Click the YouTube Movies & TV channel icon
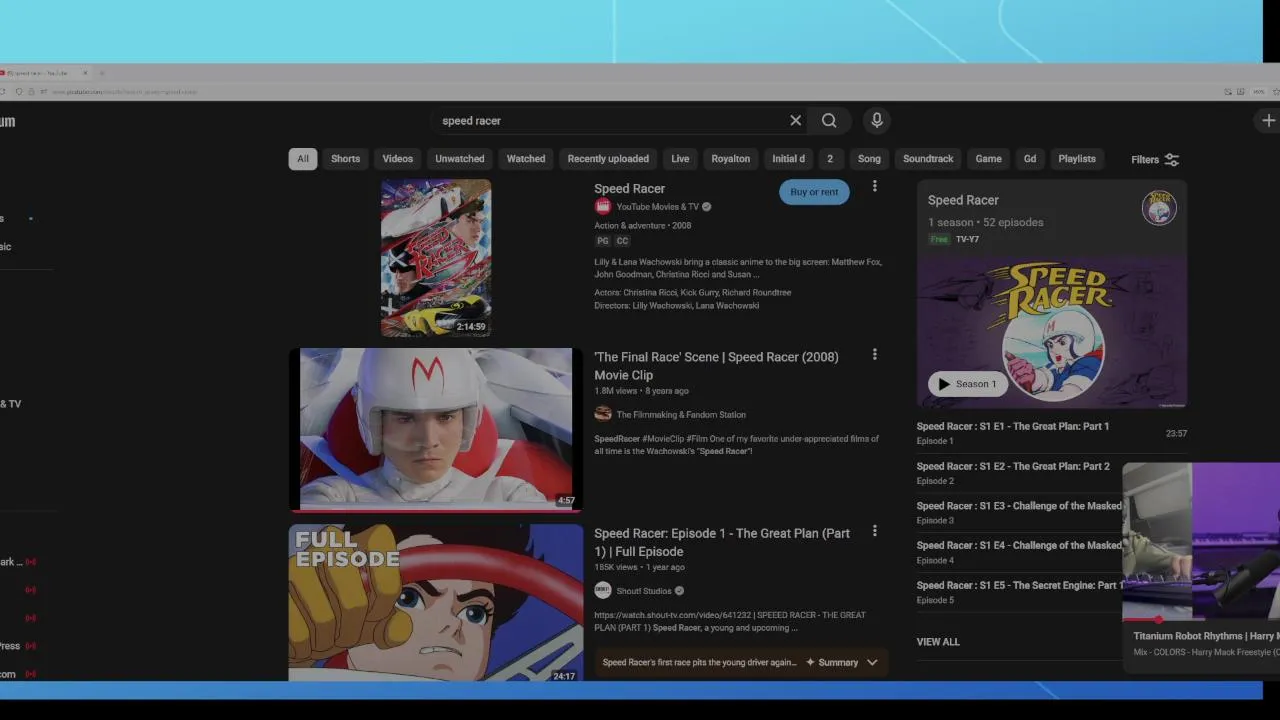 [x=603, y=207]
